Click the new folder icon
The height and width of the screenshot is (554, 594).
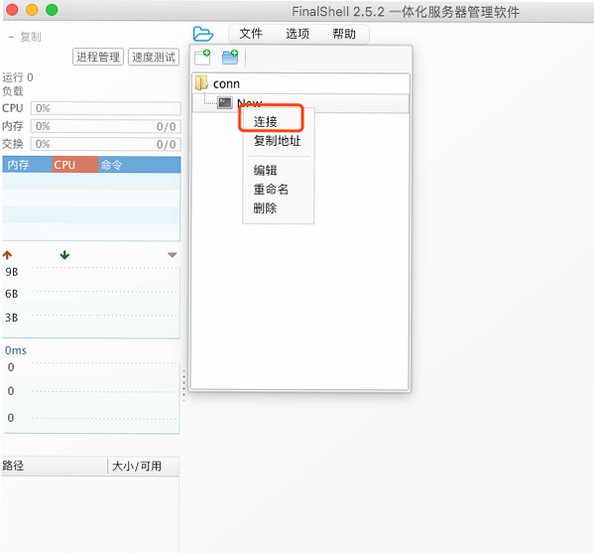pos(230,57)
